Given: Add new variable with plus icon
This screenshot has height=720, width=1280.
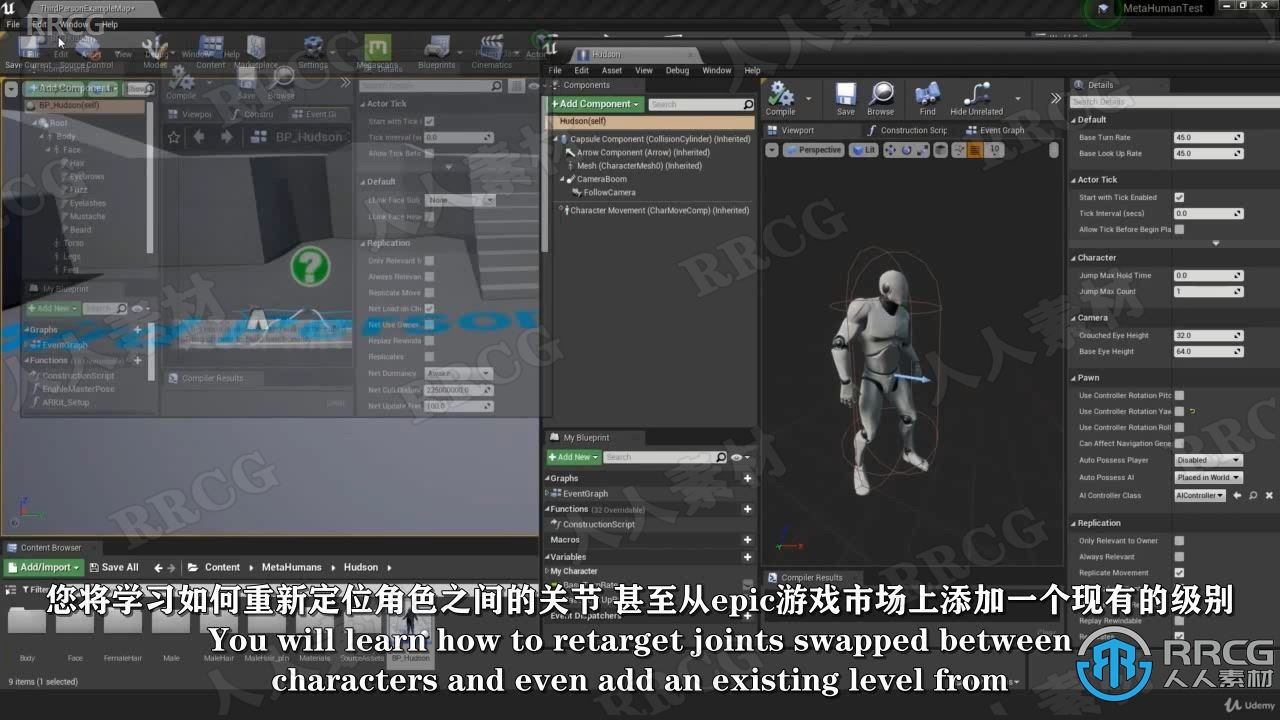Looking at the screenshot, I should (747, 557).
